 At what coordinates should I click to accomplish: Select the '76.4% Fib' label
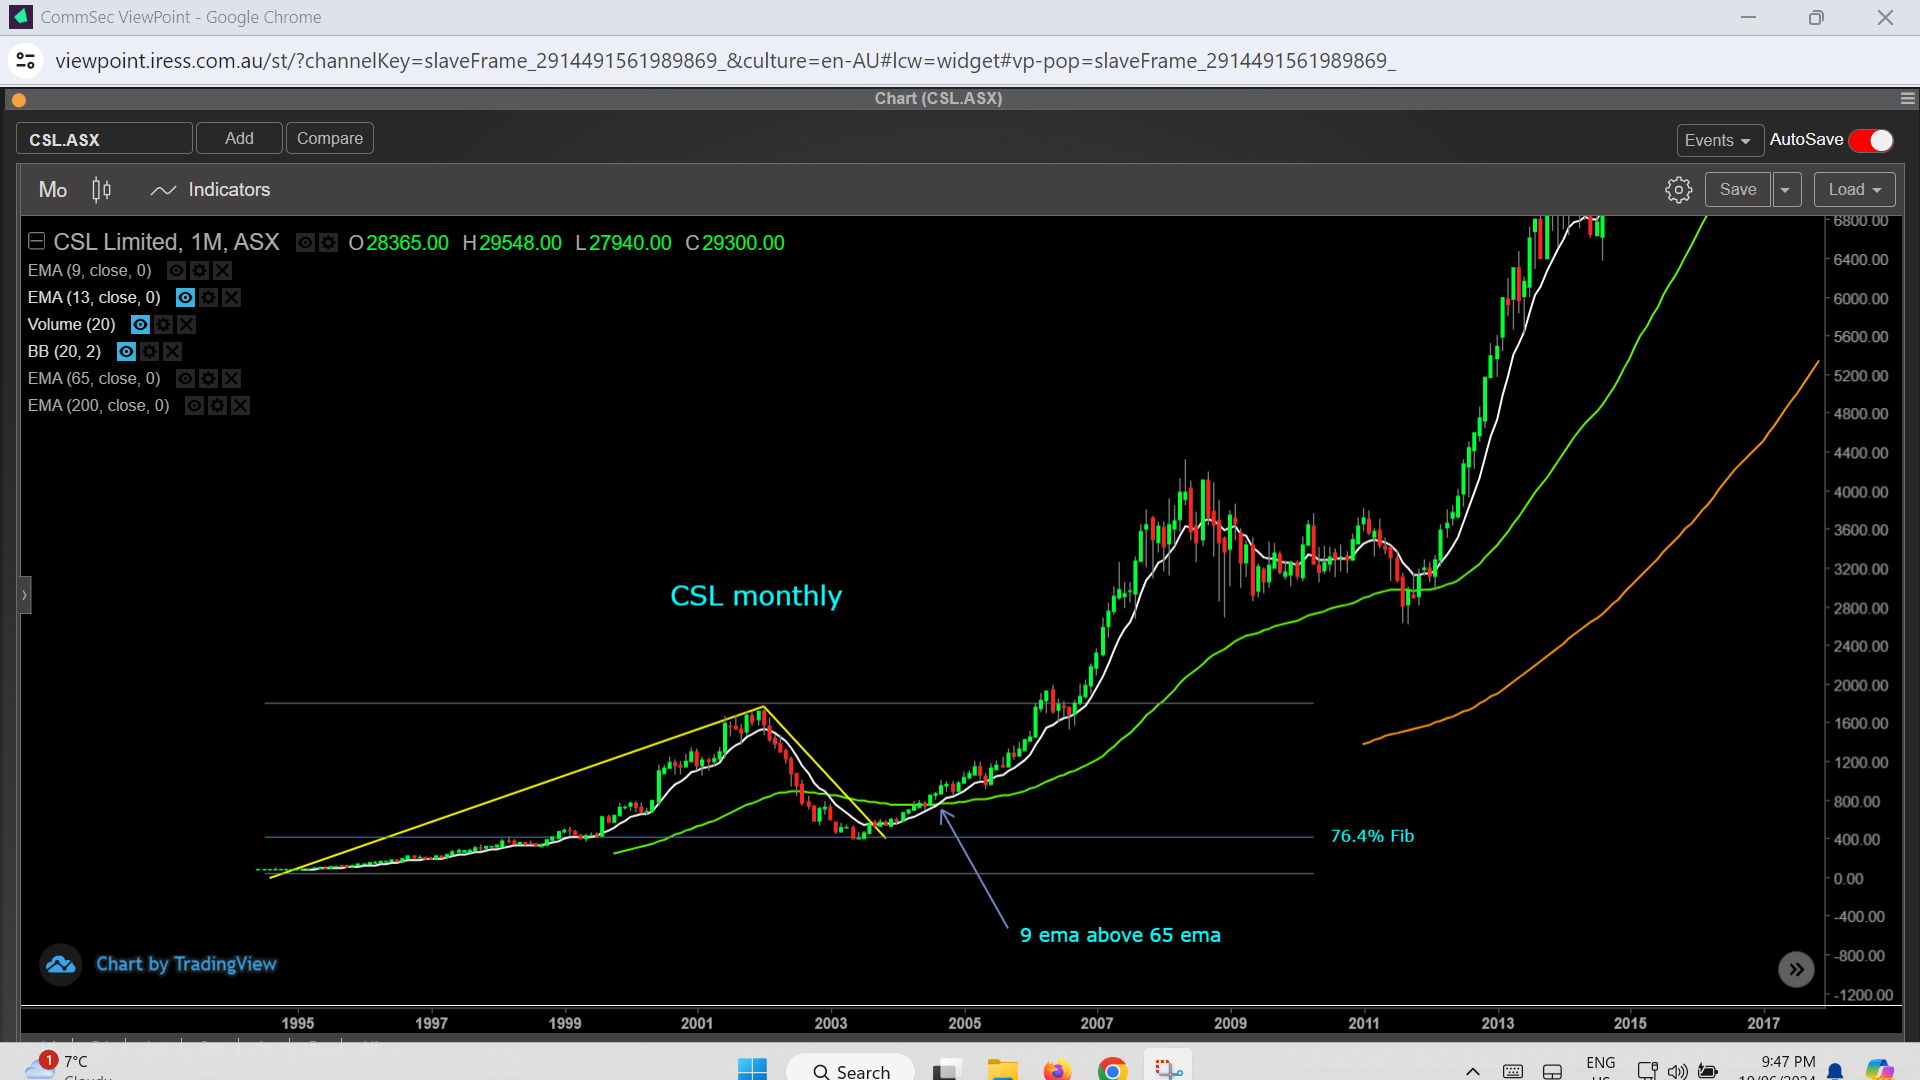[x=1372, y=836]
